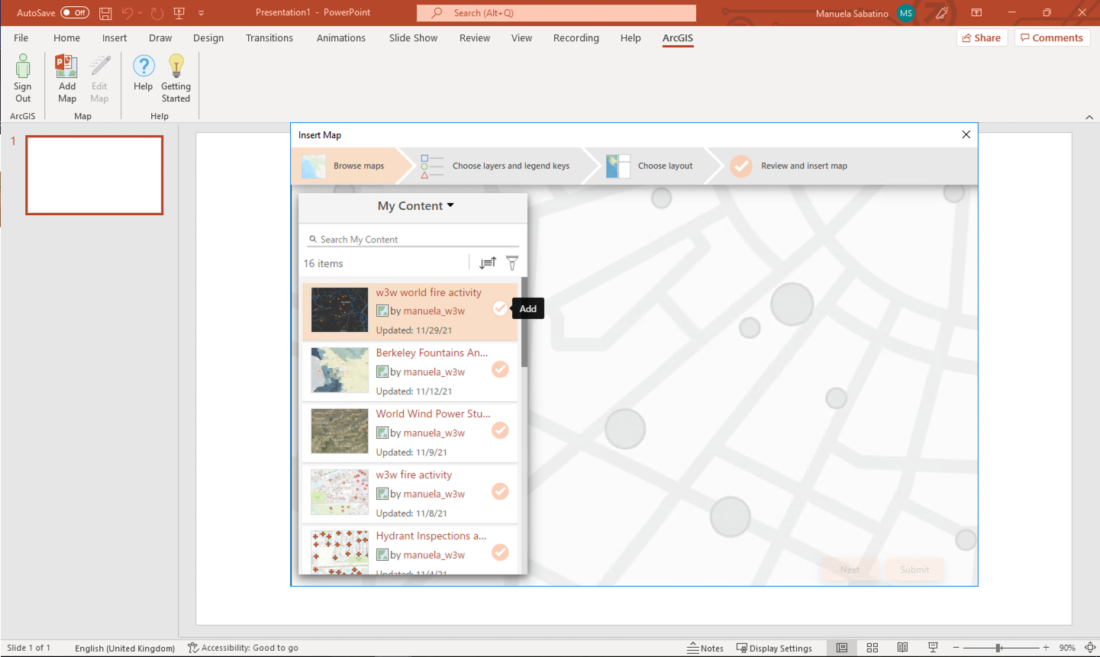Open Display Settings in status bar
Screen dimensions: 1100x657
pyautogui.click(x=774, y=647)
